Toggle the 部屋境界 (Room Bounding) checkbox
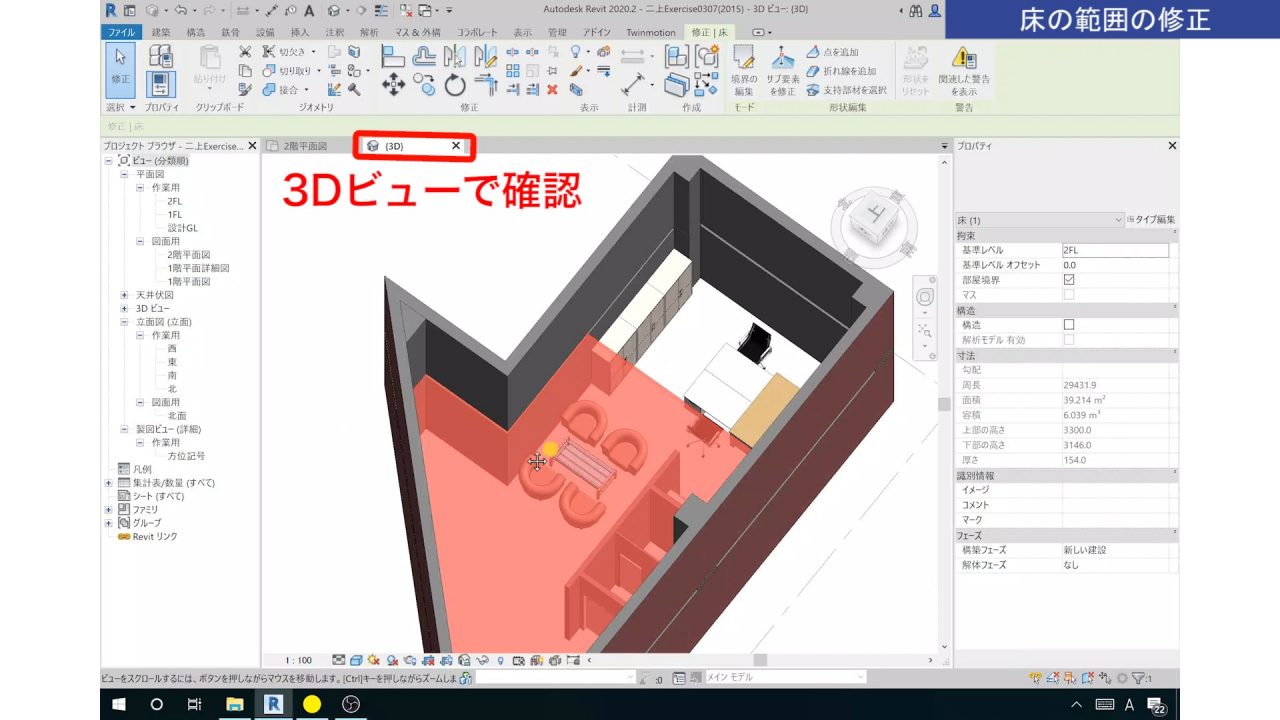1280x720 pixels. click(x=1071, y=281)
